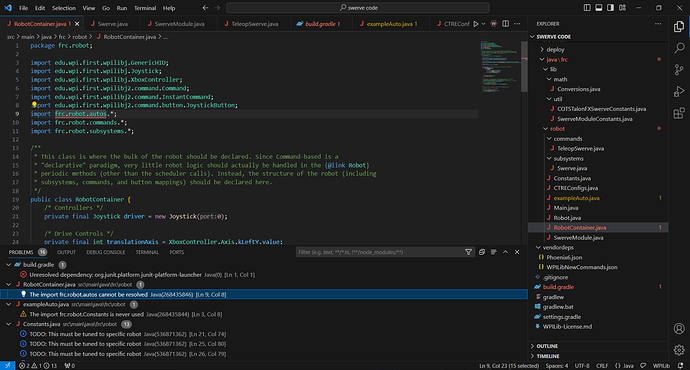Select the frc.robot.autos import error row

(264, 294)
